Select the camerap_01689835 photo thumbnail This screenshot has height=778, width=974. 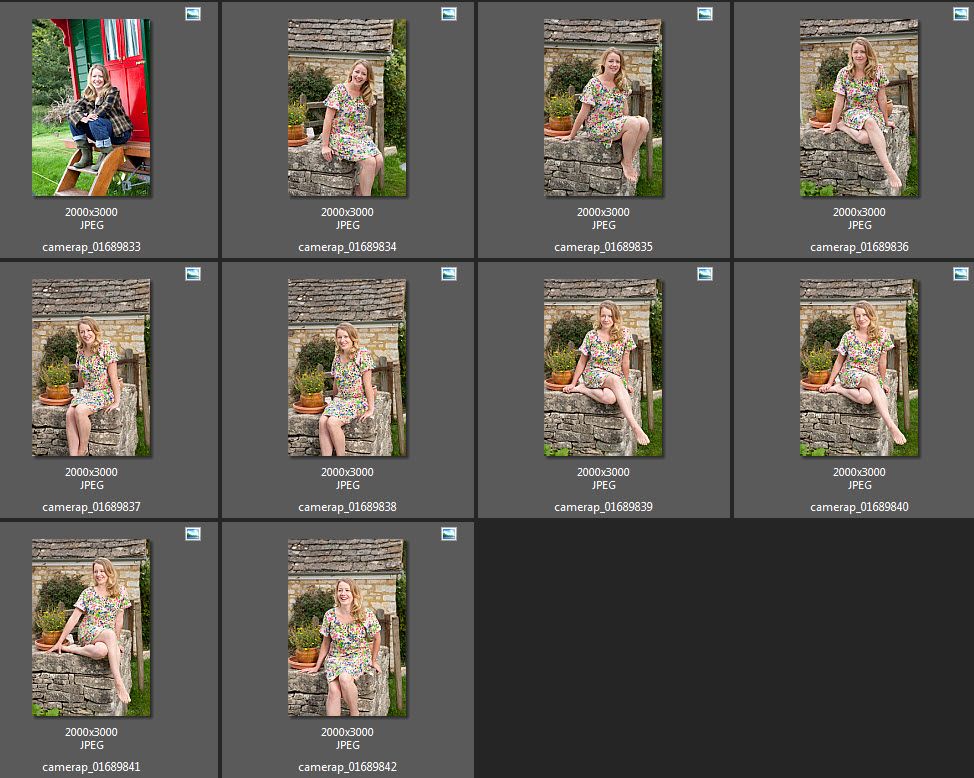tap(603, 108)
